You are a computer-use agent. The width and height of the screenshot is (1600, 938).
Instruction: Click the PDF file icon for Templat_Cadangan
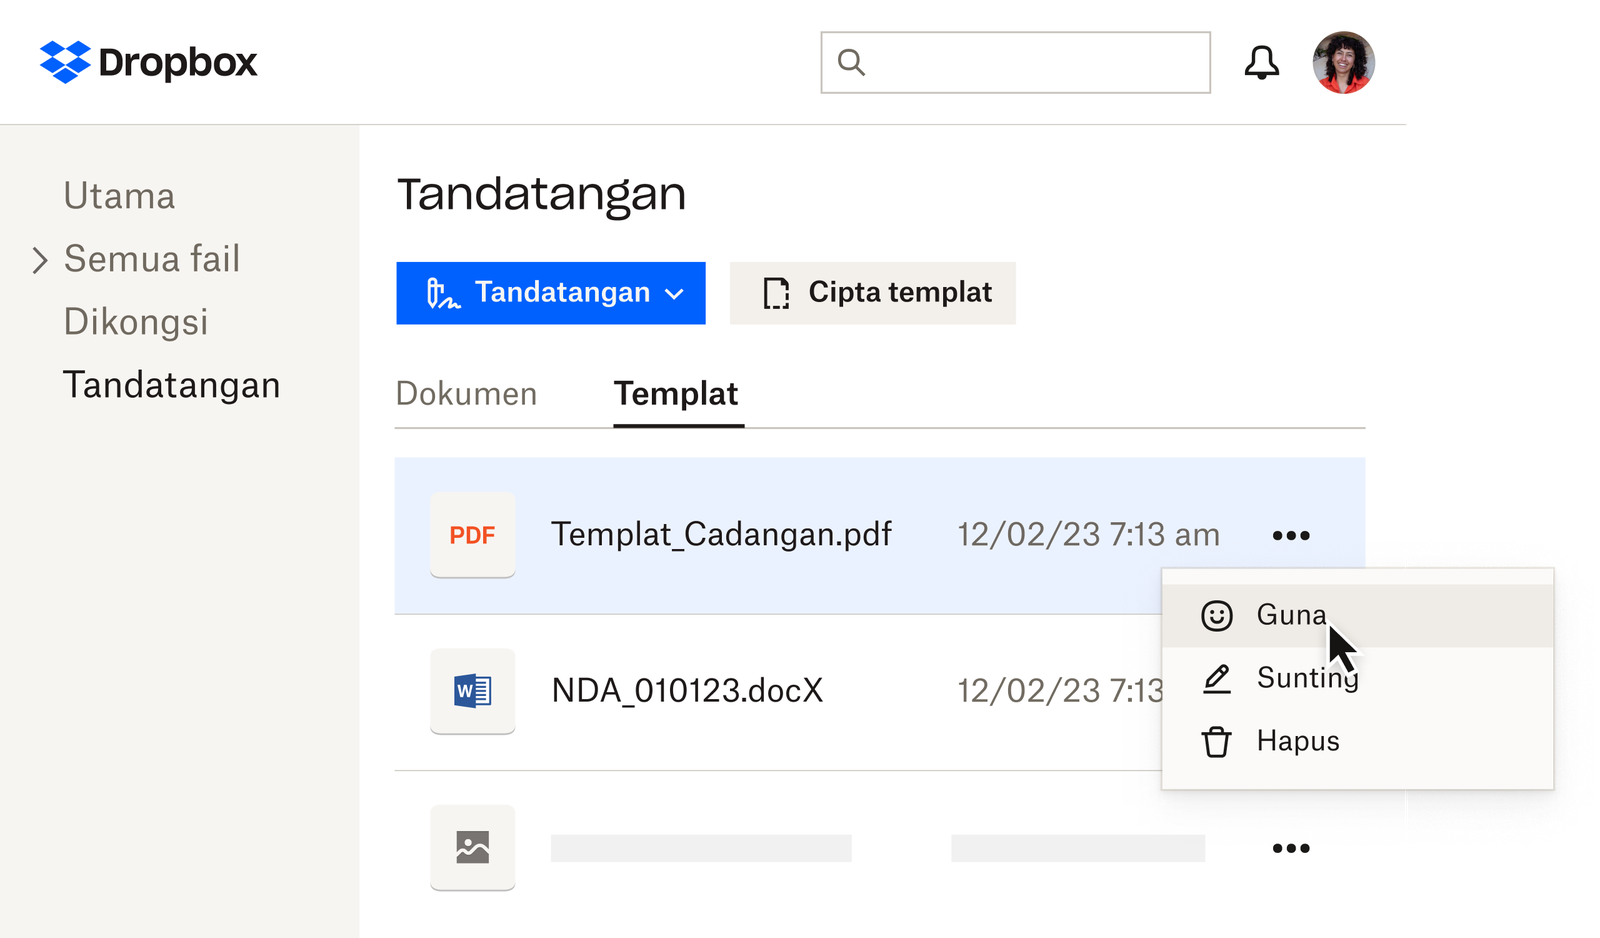(x=472, y=535)
